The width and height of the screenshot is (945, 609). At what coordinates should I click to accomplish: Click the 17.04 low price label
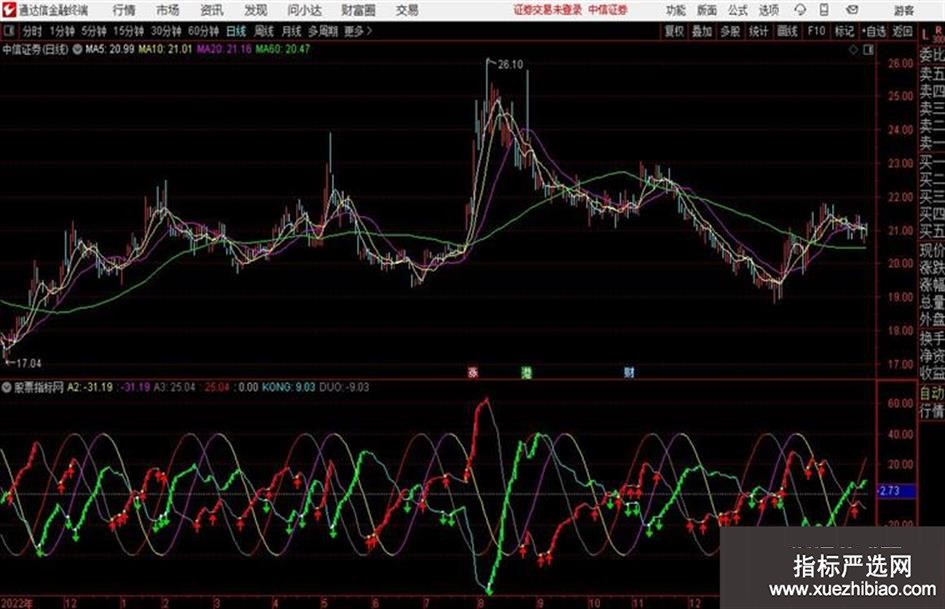point(28,364)
